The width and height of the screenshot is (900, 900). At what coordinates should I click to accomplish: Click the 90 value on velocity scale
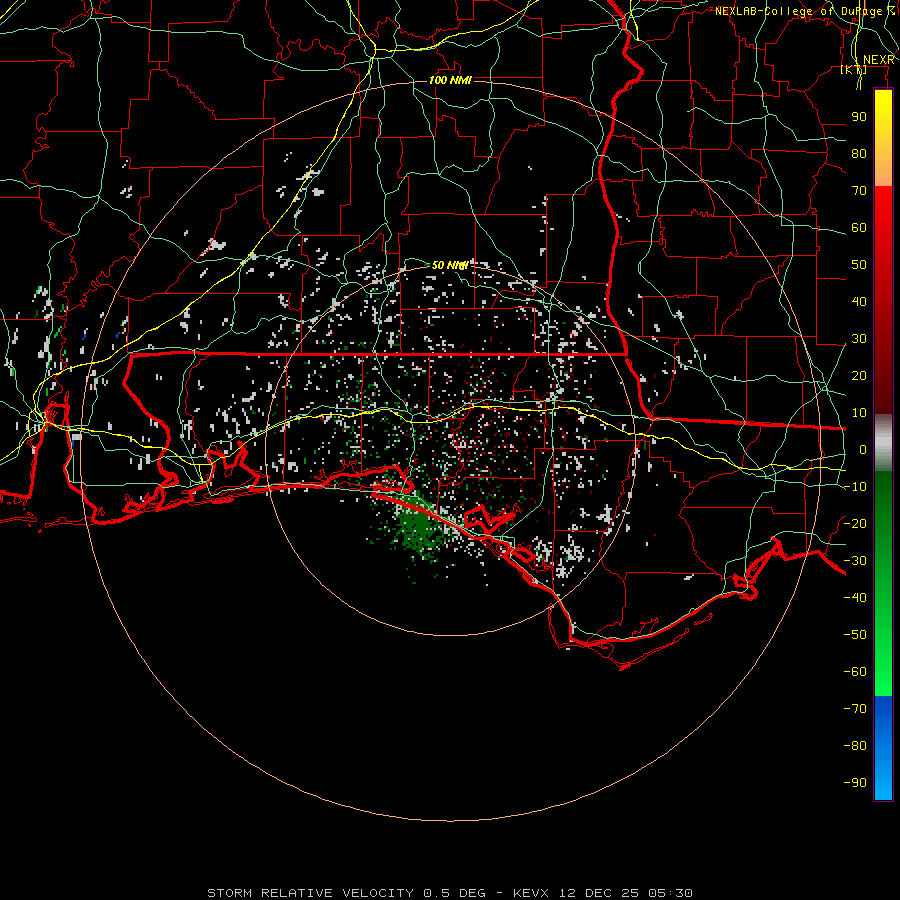(x=859, y=117)
